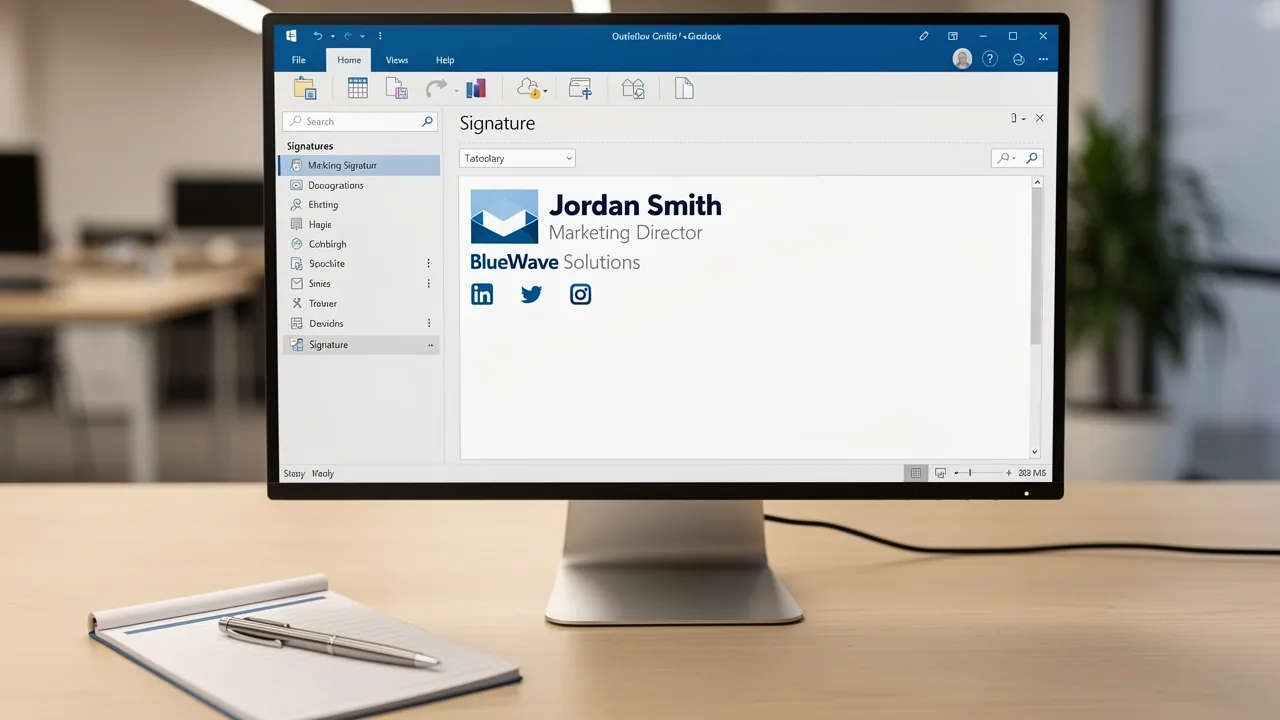Open the File menu
The height and width of the screenshot is (720, 1280).
pos(299,60)
